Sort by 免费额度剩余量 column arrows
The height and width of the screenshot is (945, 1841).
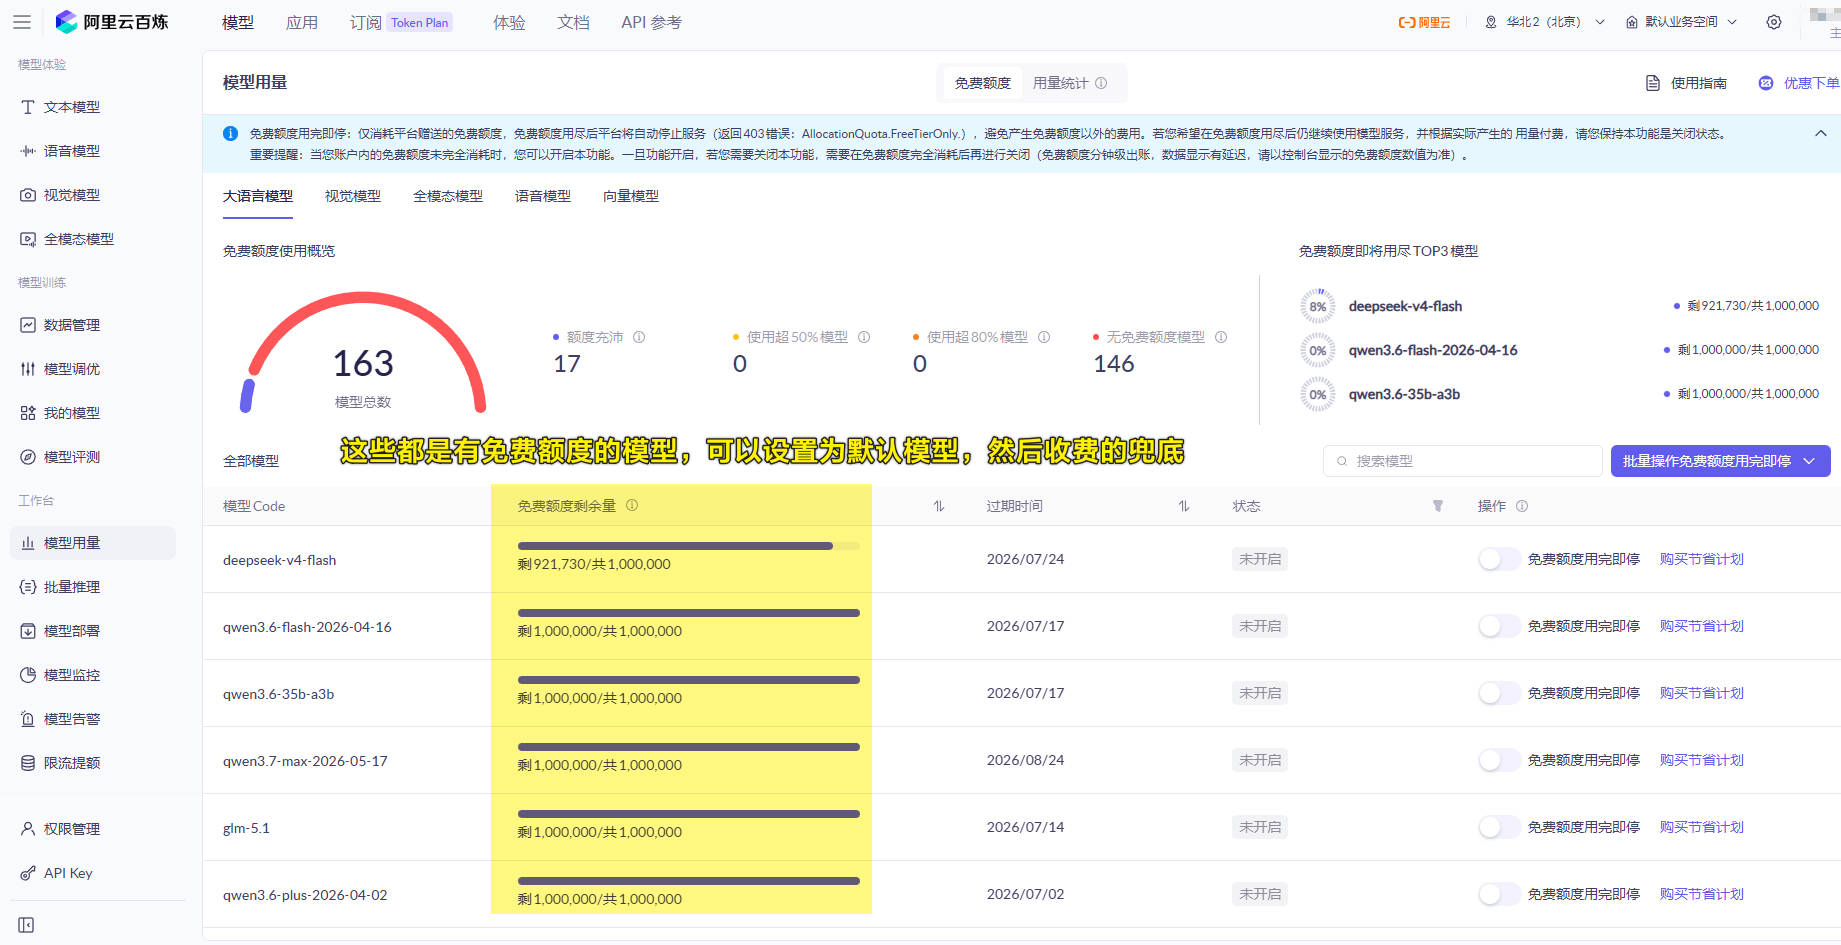pos(939,506)
